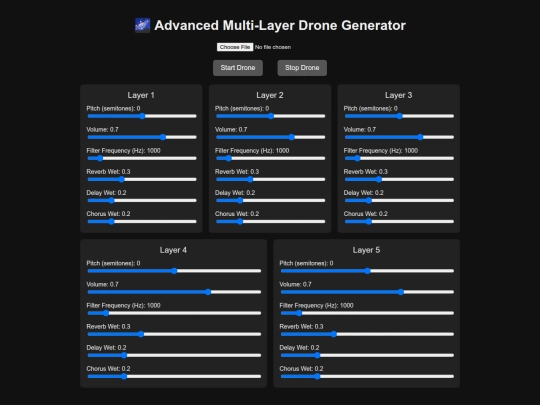540x405 pixels.
Task: Click Layer 5 Chorus Wet slider
Action: [367, 376]
